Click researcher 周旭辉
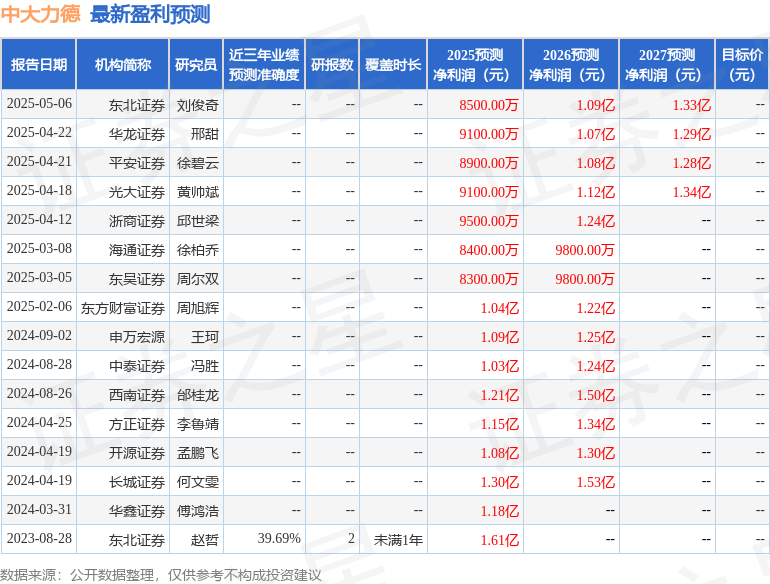 (x=197, y=308)
